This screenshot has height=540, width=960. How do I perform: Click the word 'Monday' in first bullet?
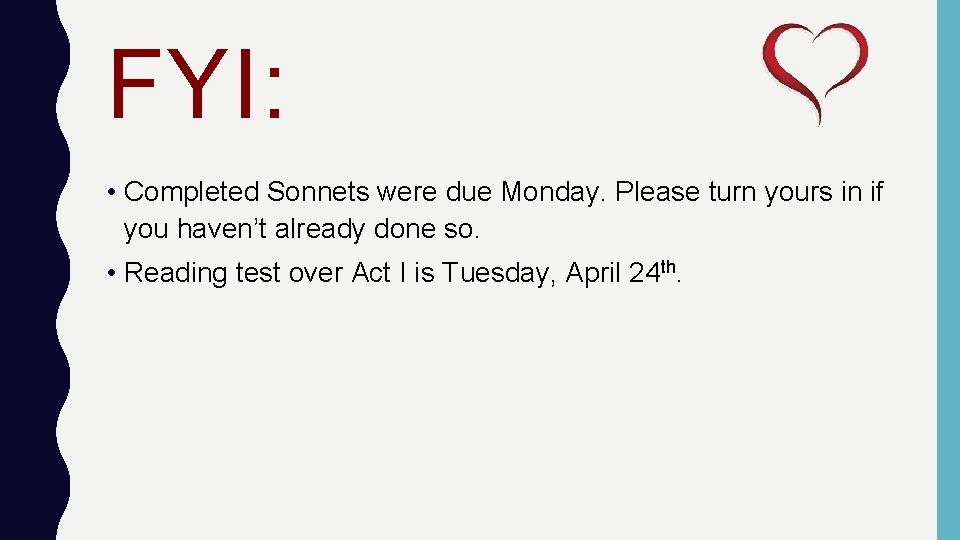click(x=550, y=193)
